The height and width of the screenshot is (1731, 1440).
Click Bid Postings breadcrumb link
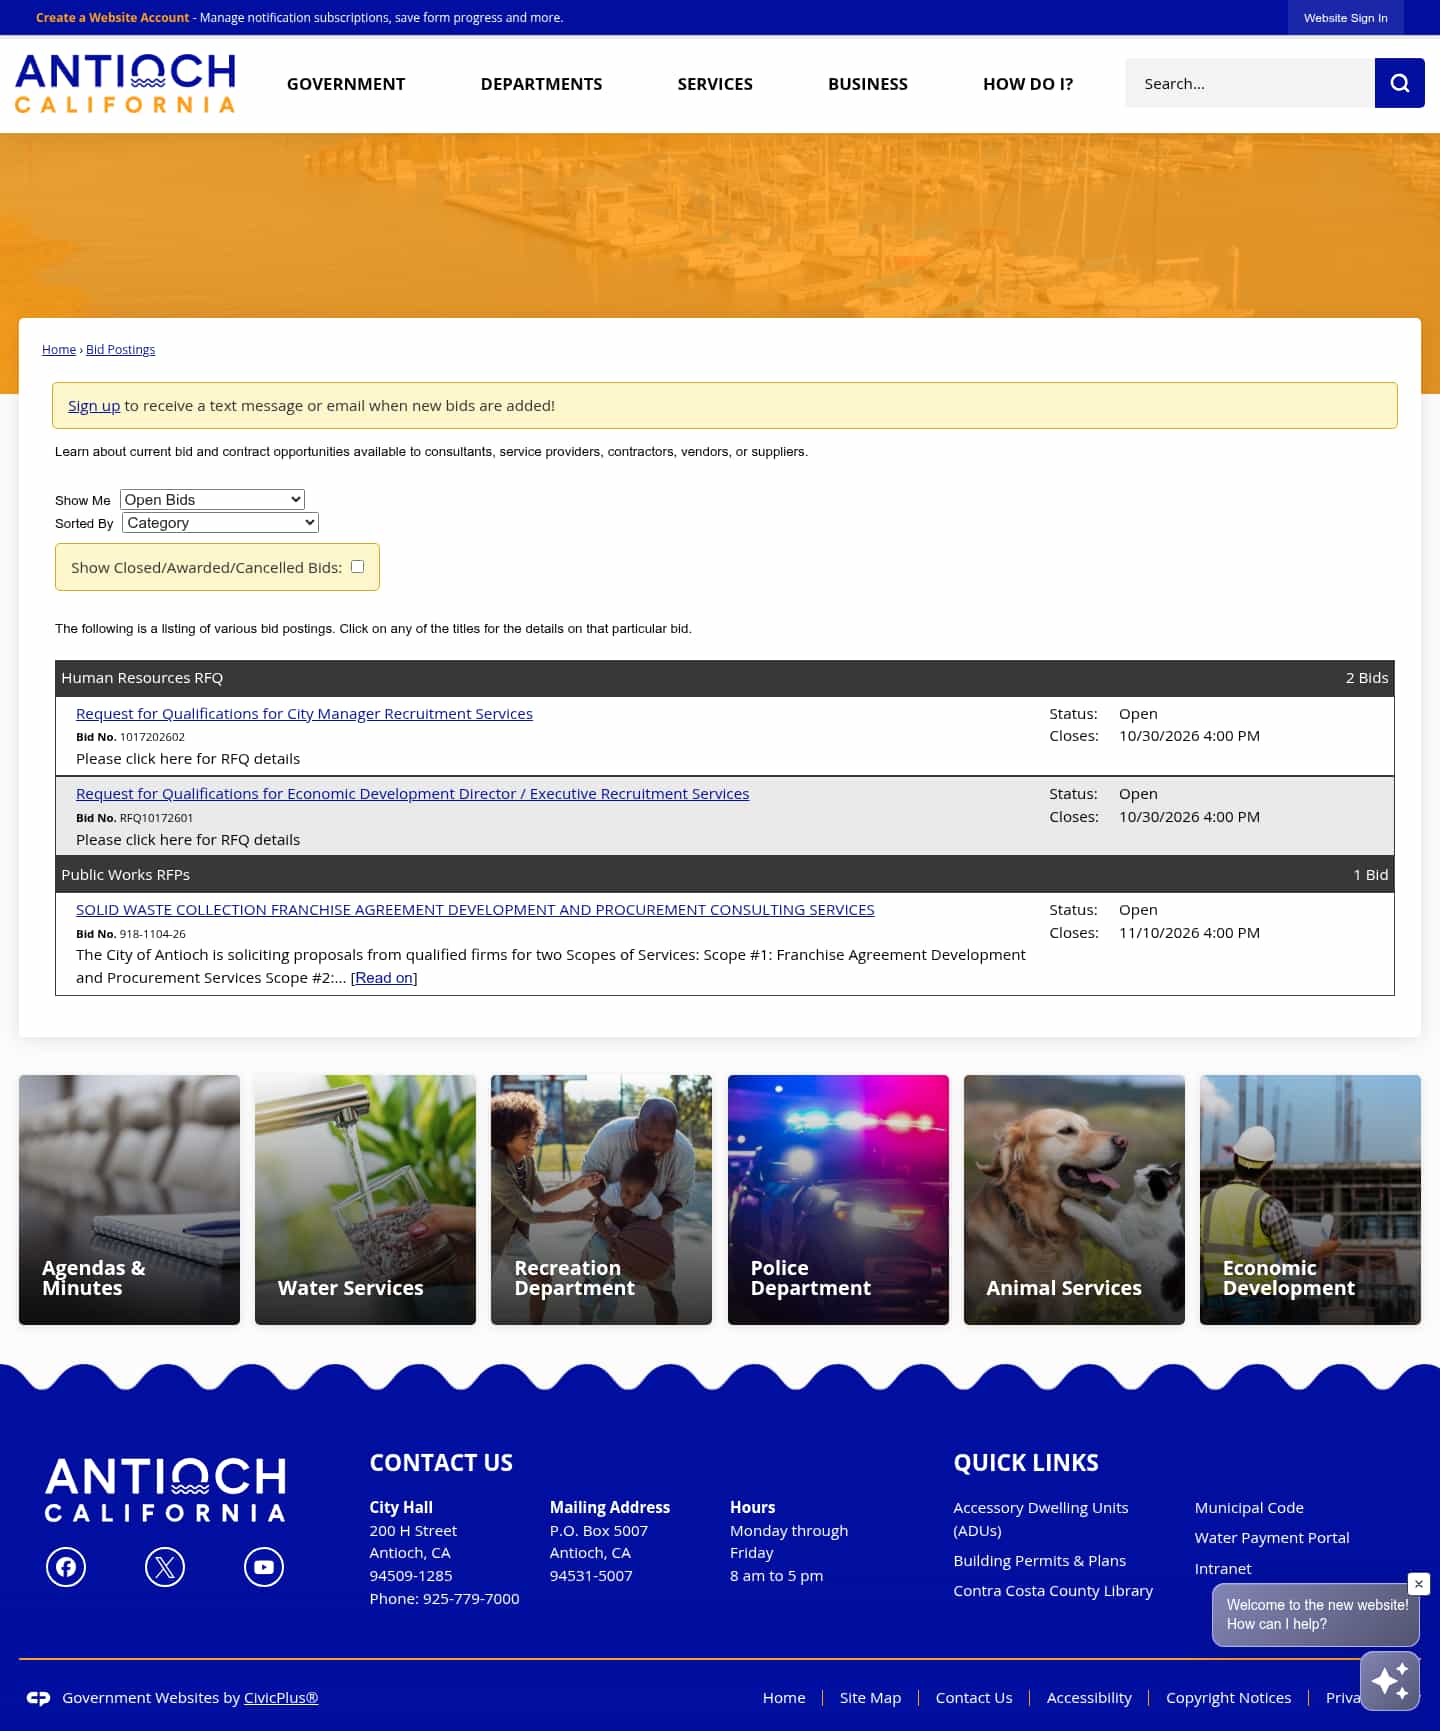pos(120,349)
